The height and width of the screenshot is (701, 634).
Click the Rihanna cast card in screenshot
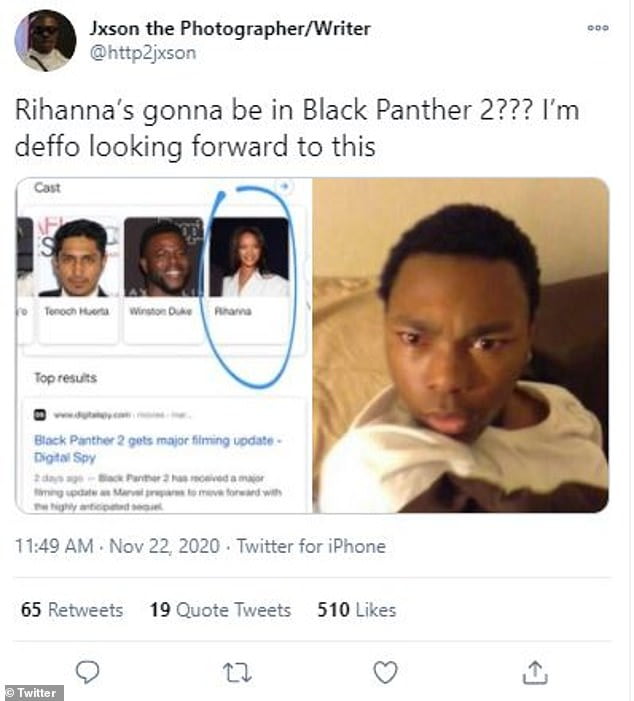249,268
